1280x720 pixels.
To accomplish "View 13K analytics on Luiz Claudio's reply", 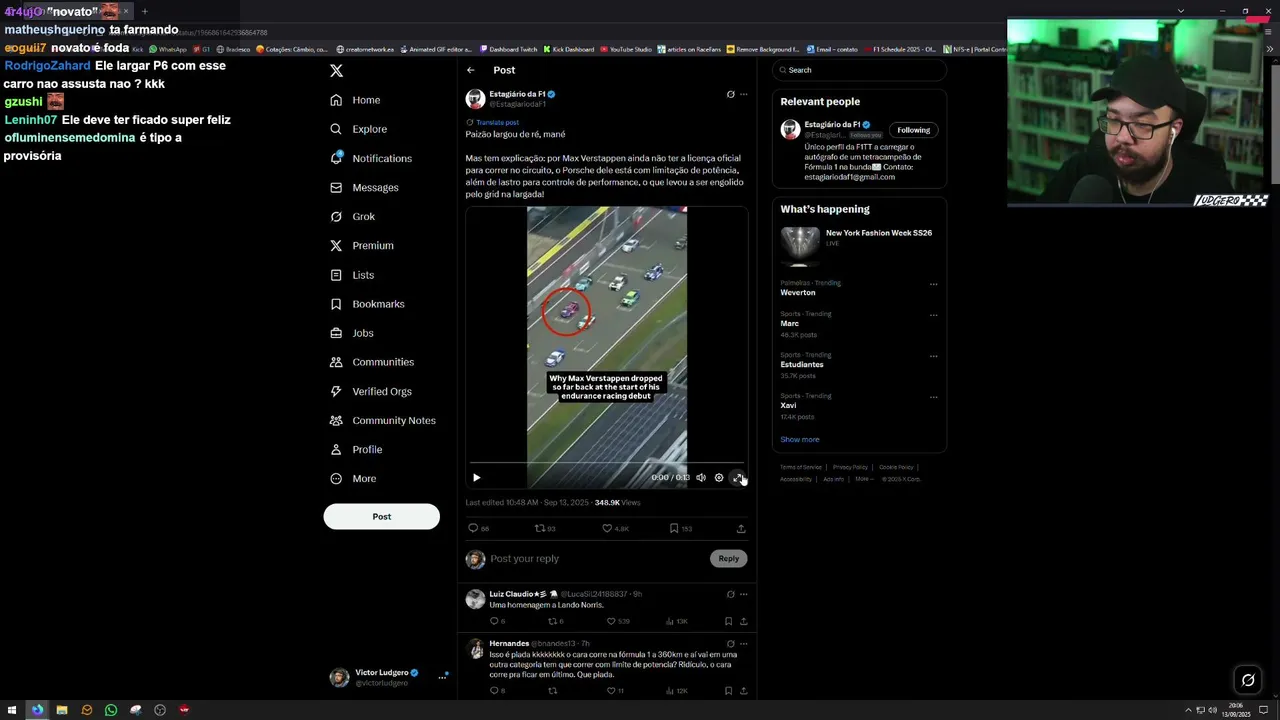I will (676, 621).
